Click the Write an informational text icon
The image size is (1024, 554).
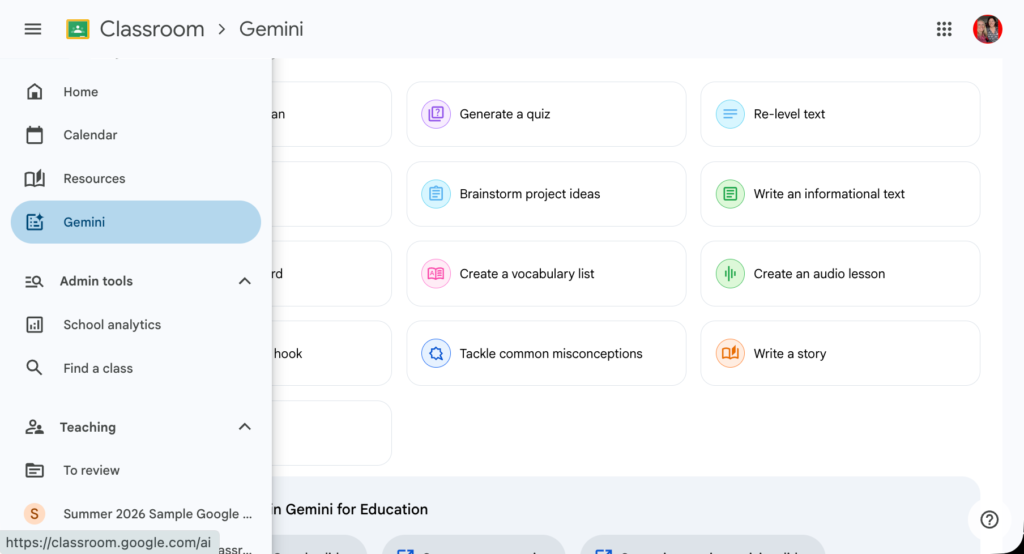click(730, 194)
